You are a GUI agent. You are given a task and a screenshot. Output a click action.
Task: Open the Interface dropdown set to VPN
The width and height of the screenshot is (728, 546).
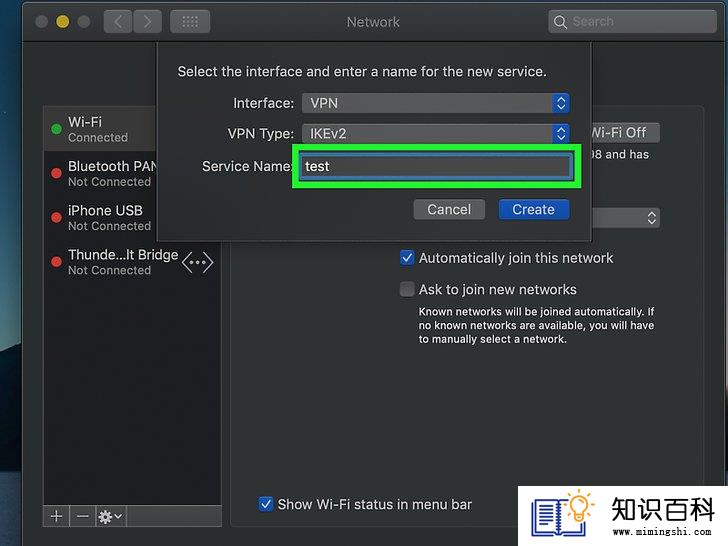click(x=436, y=103)
